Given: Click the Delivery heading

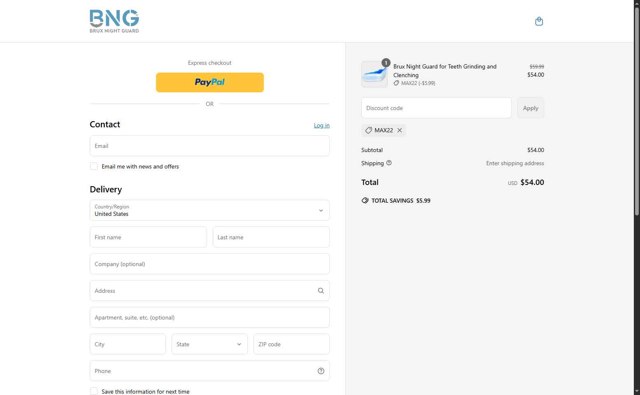Looking at the screenshot, I should point(106,189).
